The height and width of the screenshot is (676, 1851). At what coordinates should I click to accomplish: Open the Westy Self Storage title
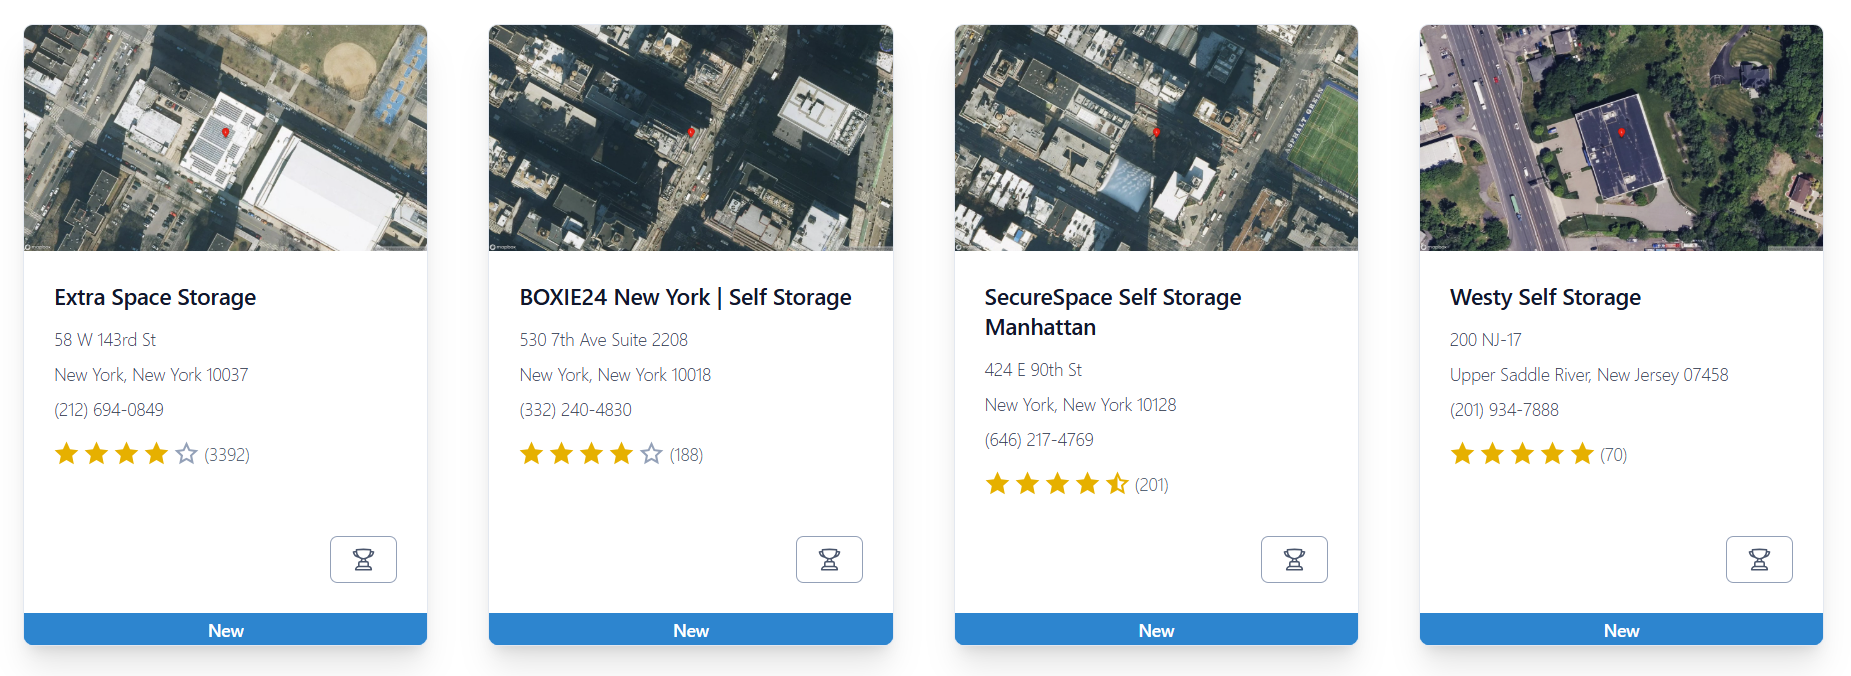[1545, 298]
